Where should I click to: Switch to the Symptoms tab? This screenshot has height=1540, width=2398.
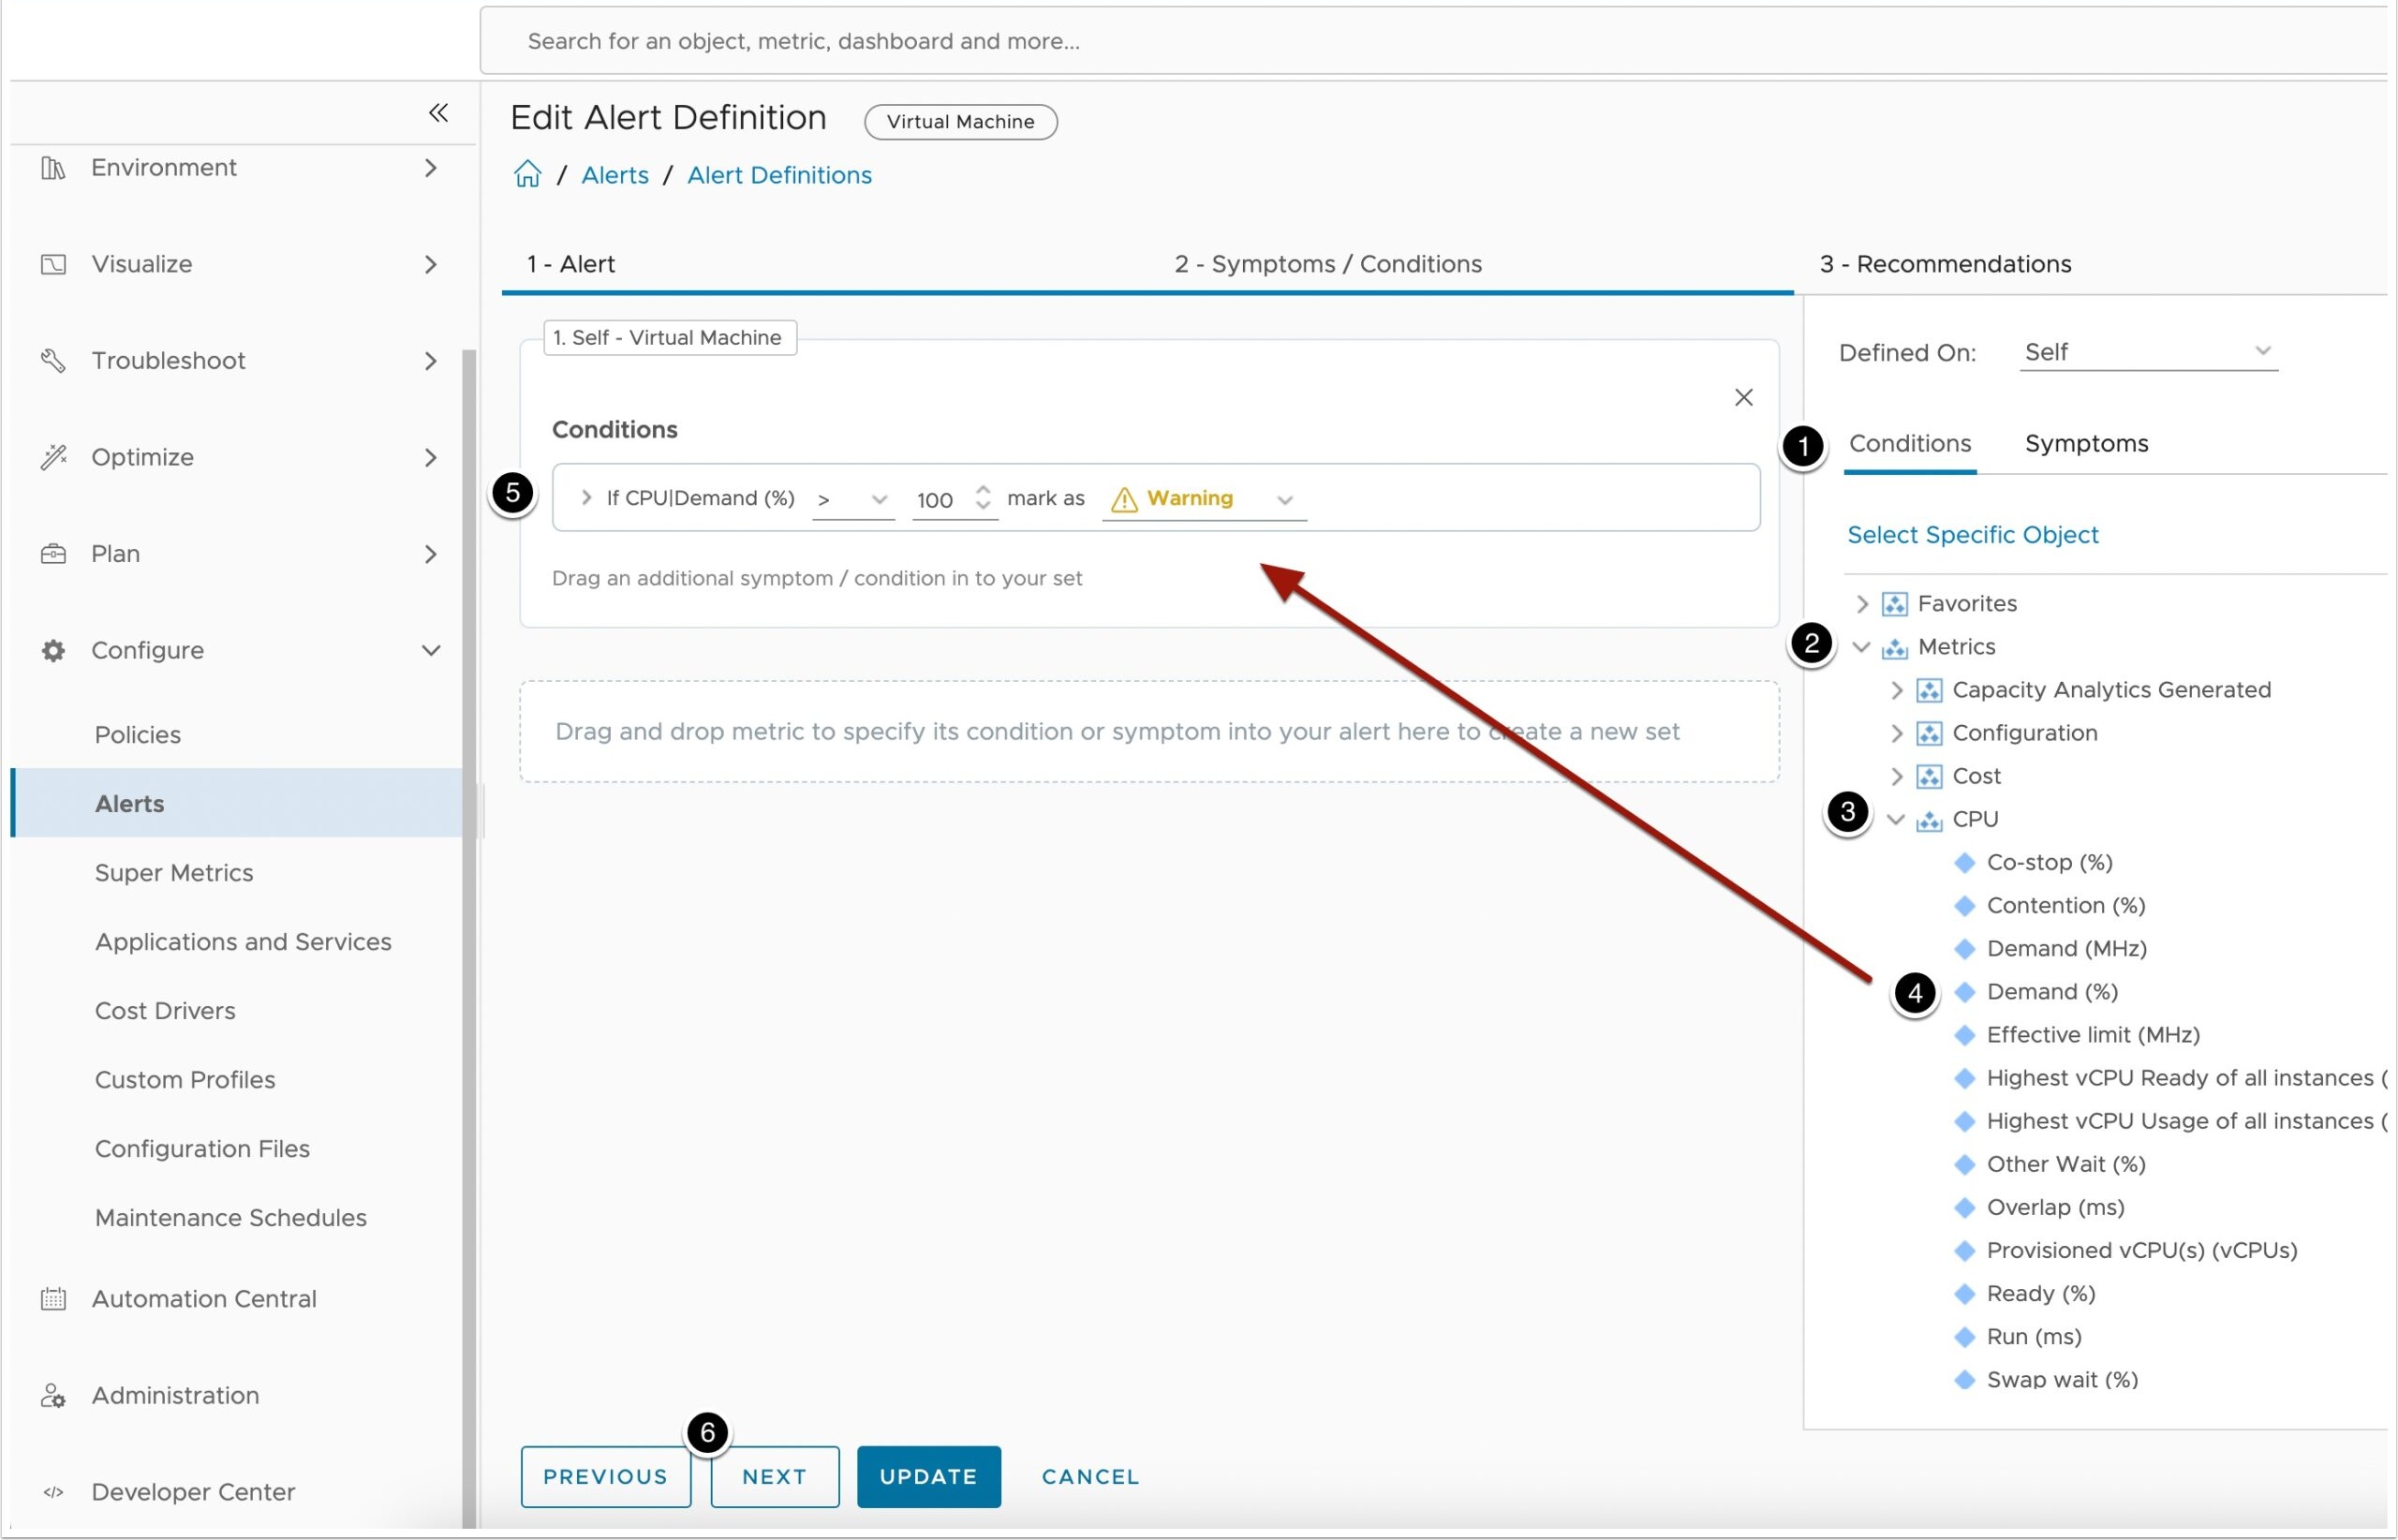point(2086,443)
